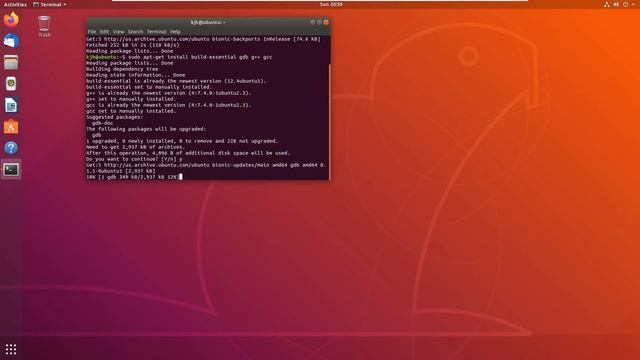Click the 'Suggested packages:' line
Screen dimensions: 640x360
pos(115,117)
